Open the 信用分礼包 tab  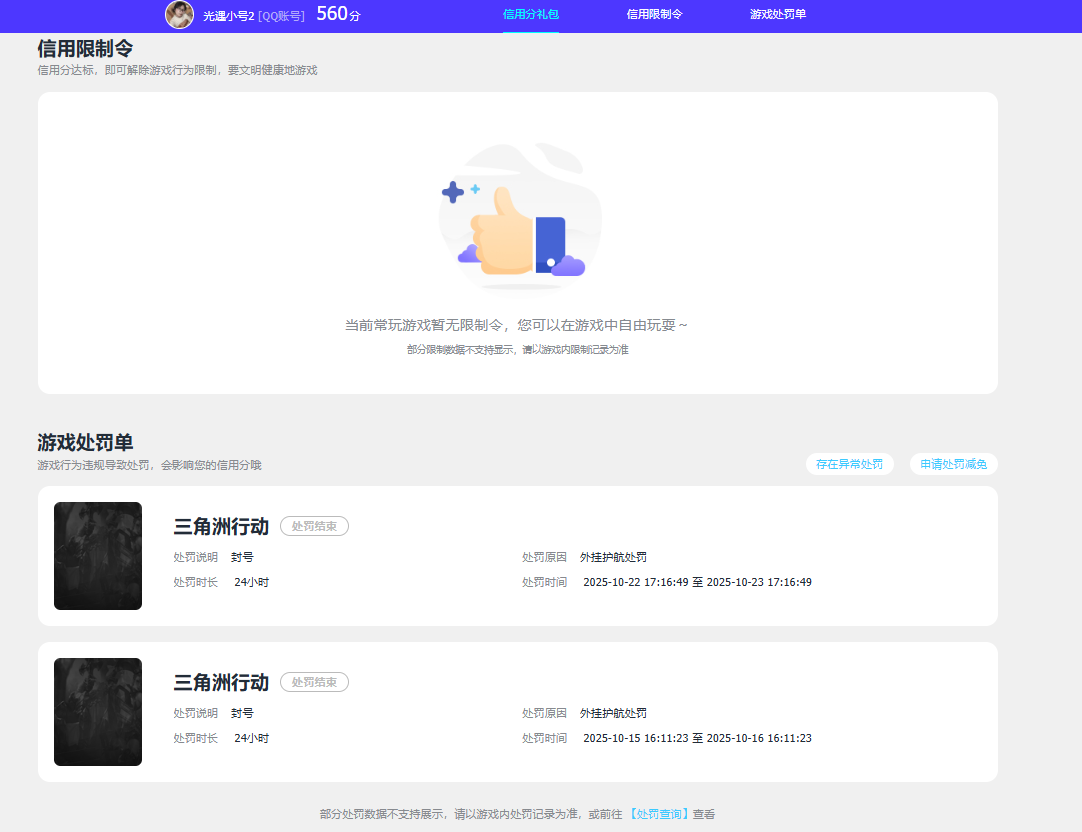coord(530,15)
